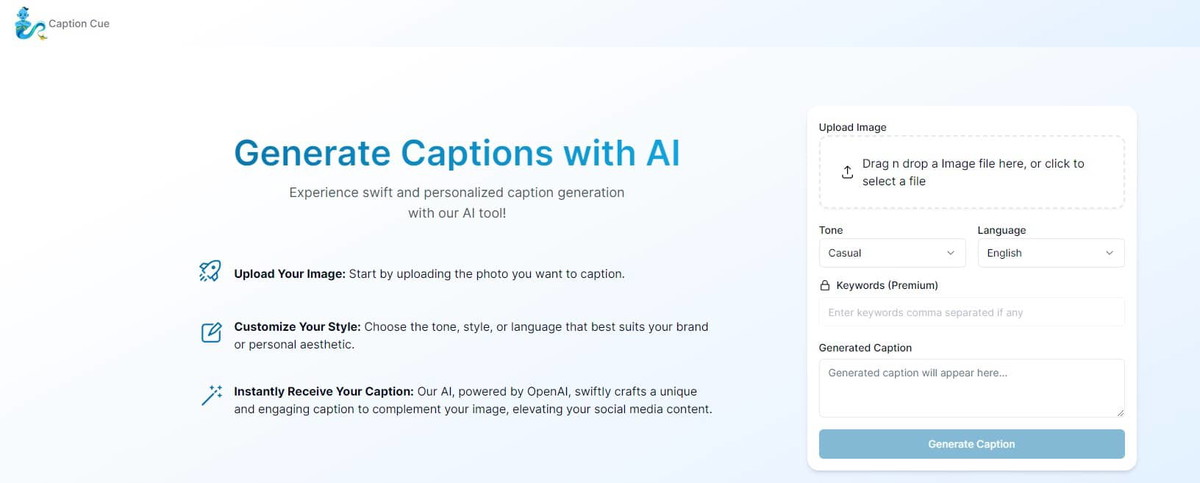This screenshot has height=483, width=1200.
Task: Click the magic wand icon beside Instantly Receive
Action: coord(211,396)
